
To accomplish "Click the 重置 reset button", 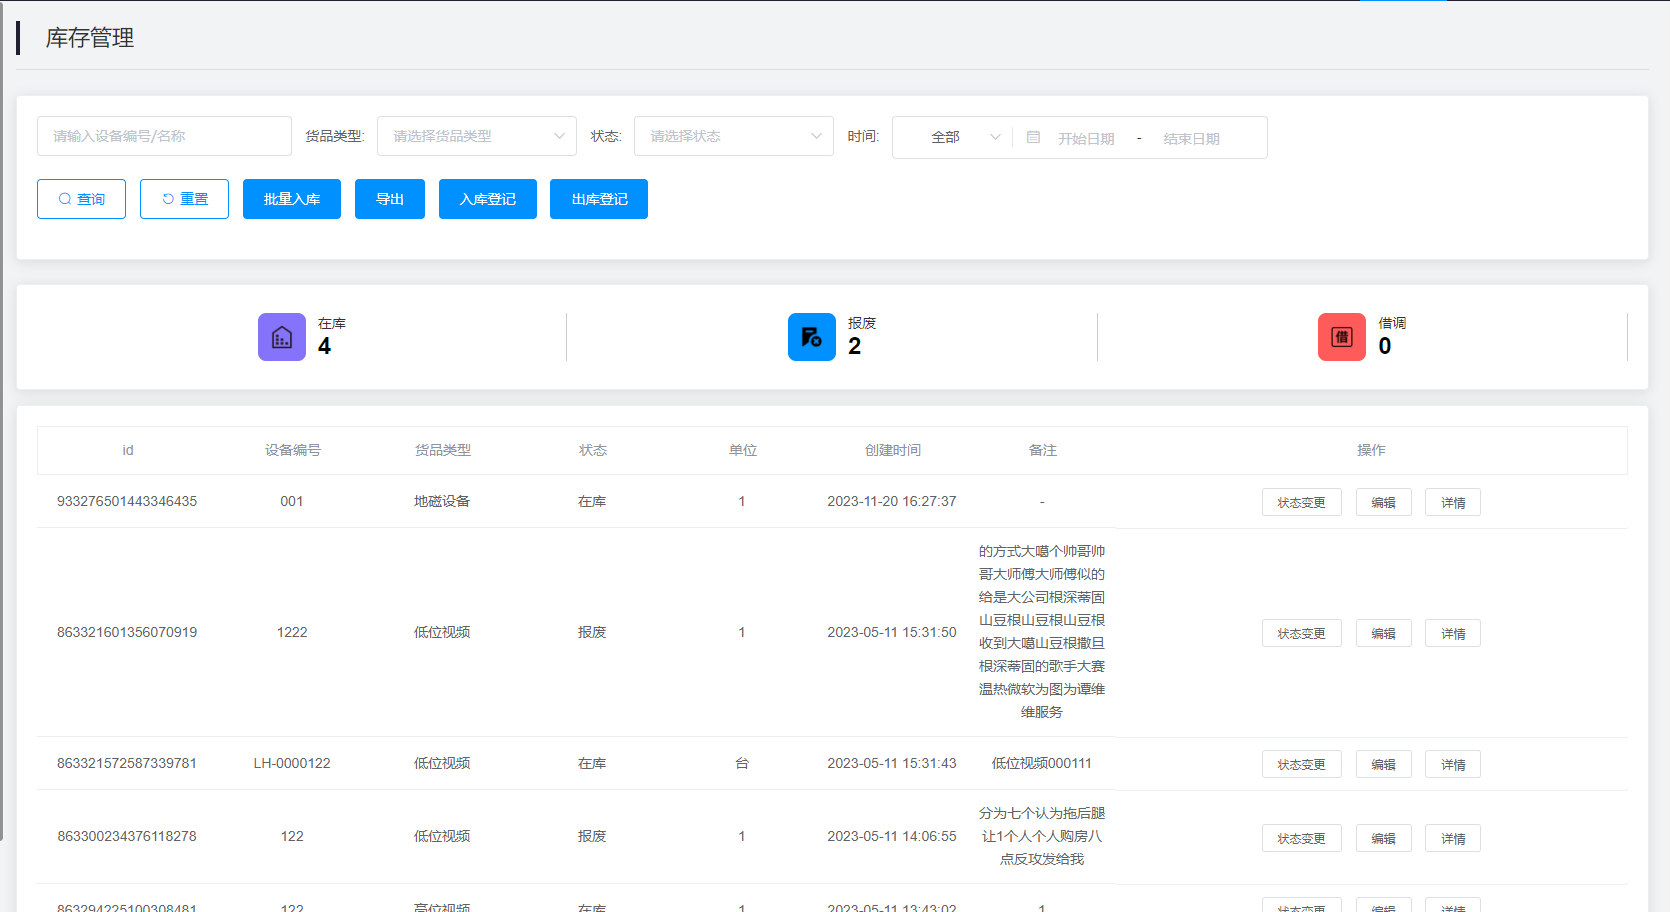I will pos(184,199).
